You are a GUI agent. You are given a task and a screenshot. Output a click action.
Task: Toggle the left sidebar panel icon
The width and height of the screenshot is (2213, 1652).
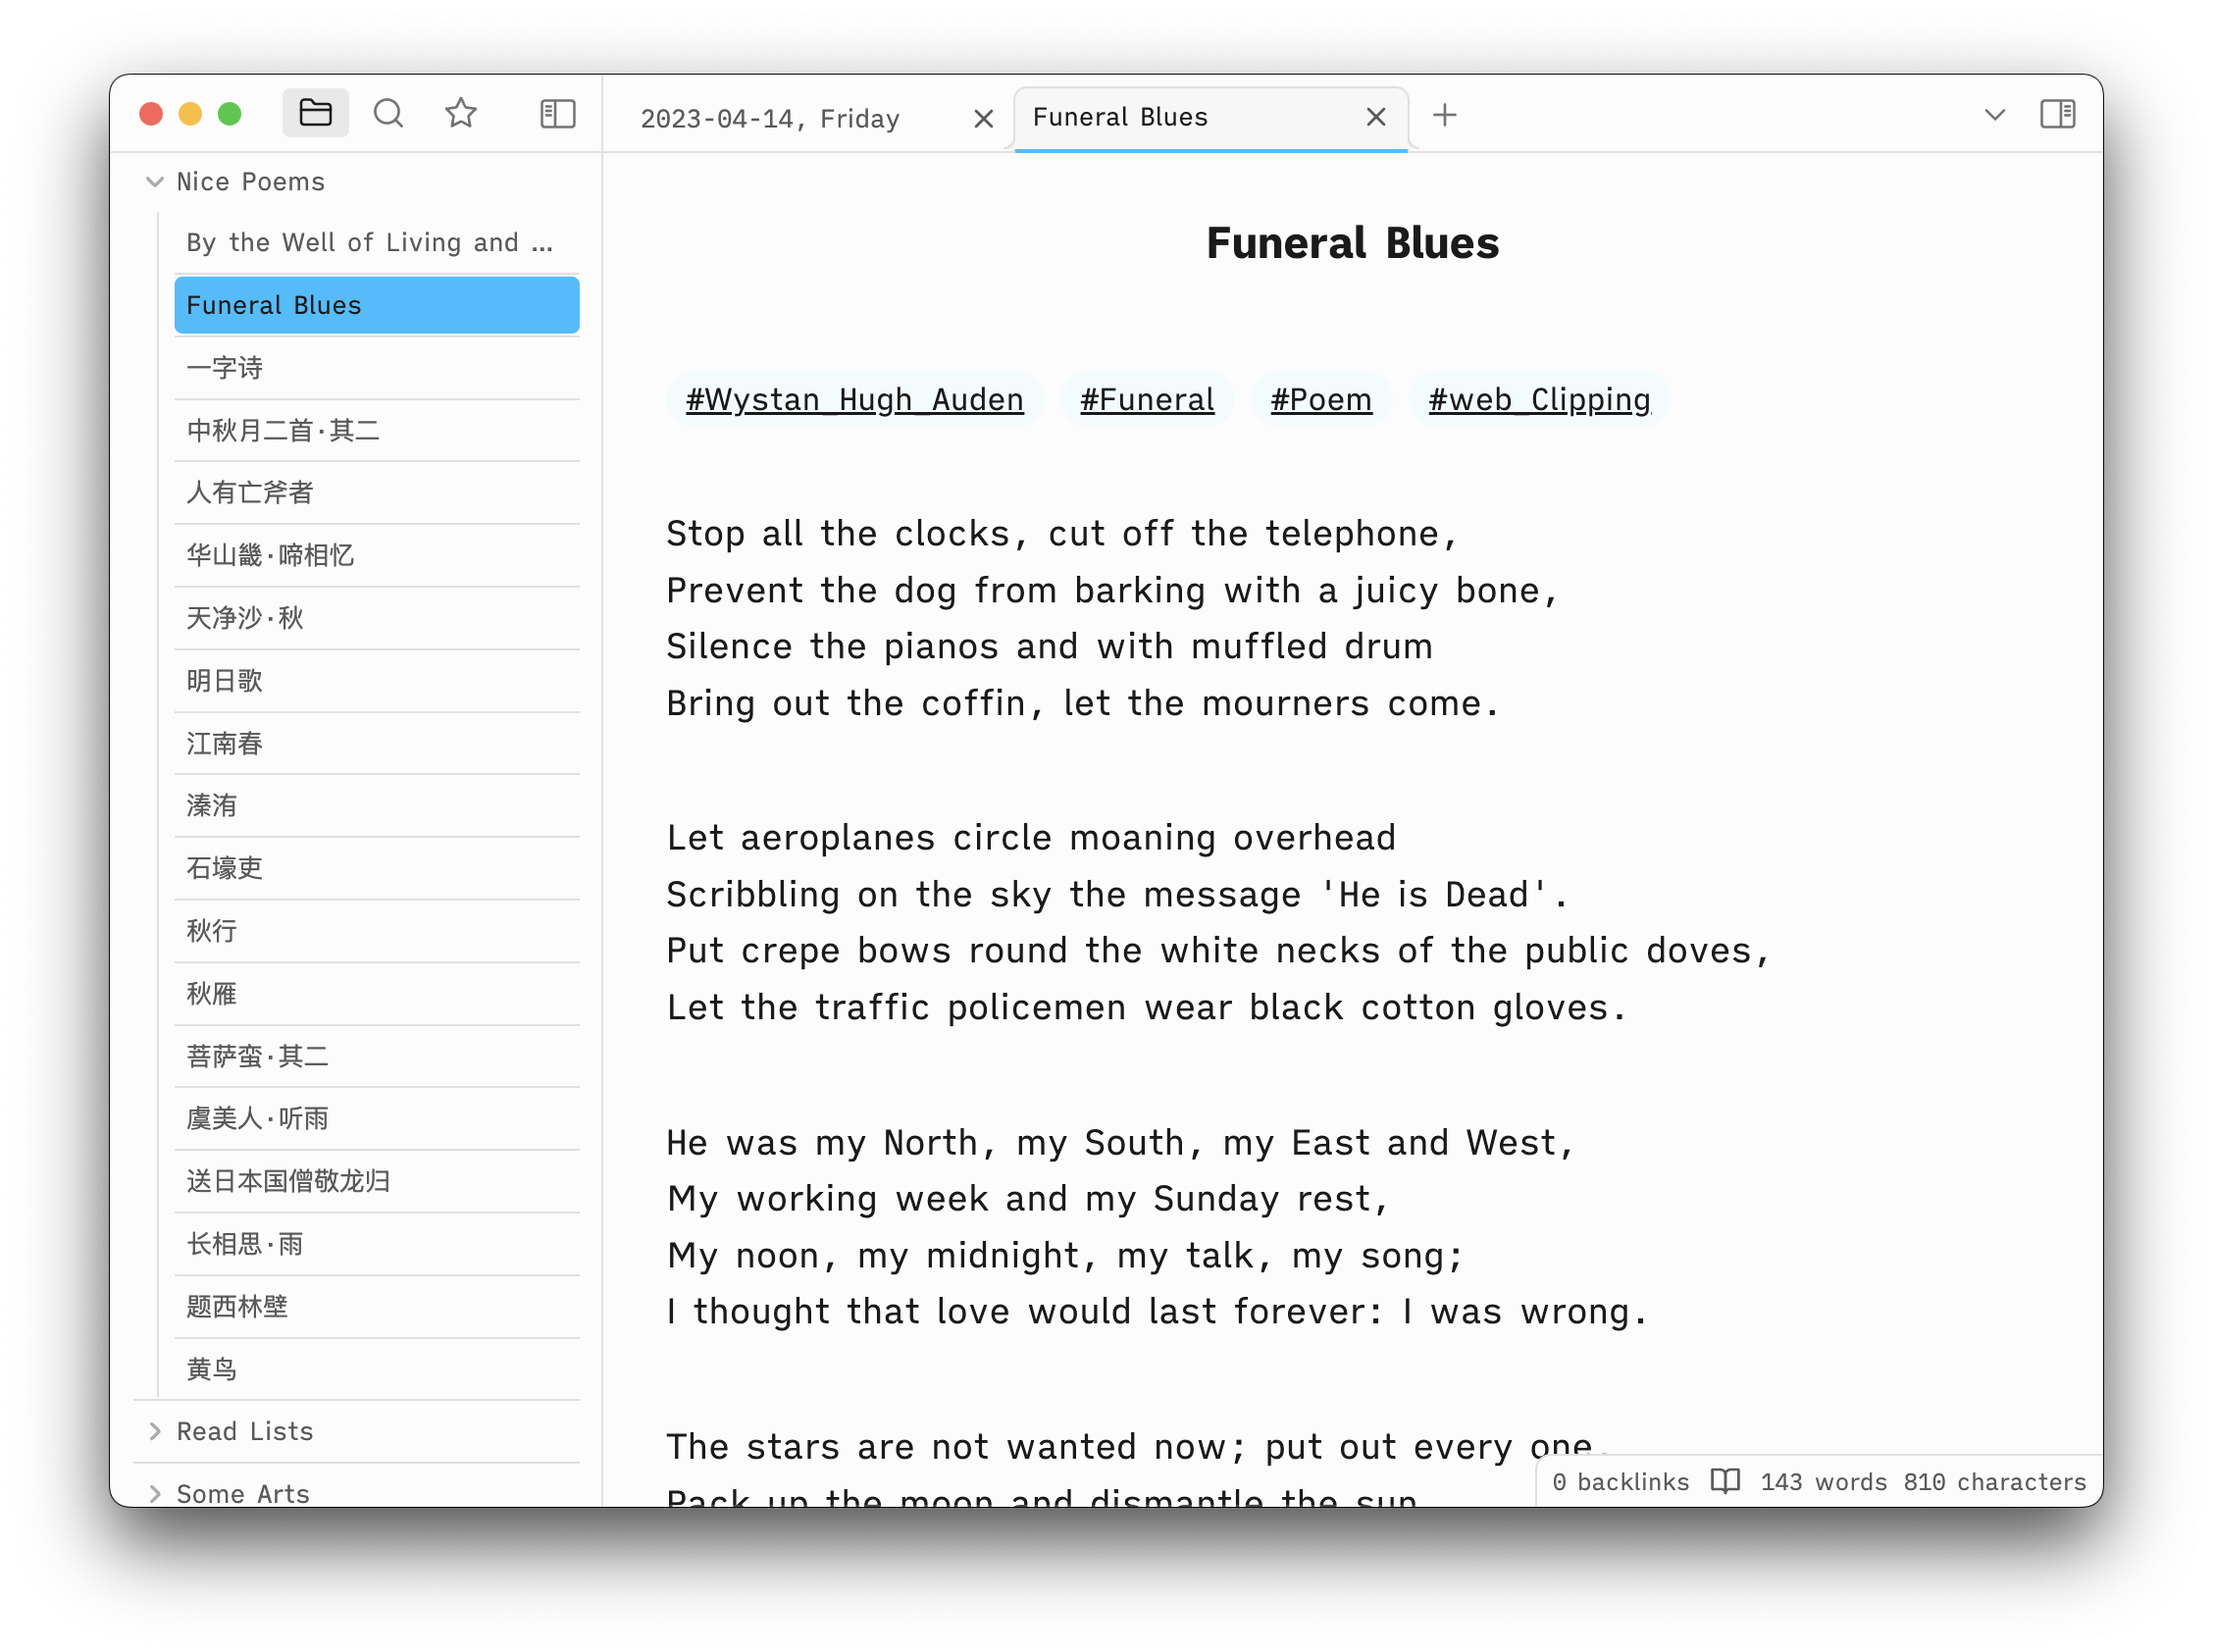coord(557,113)
